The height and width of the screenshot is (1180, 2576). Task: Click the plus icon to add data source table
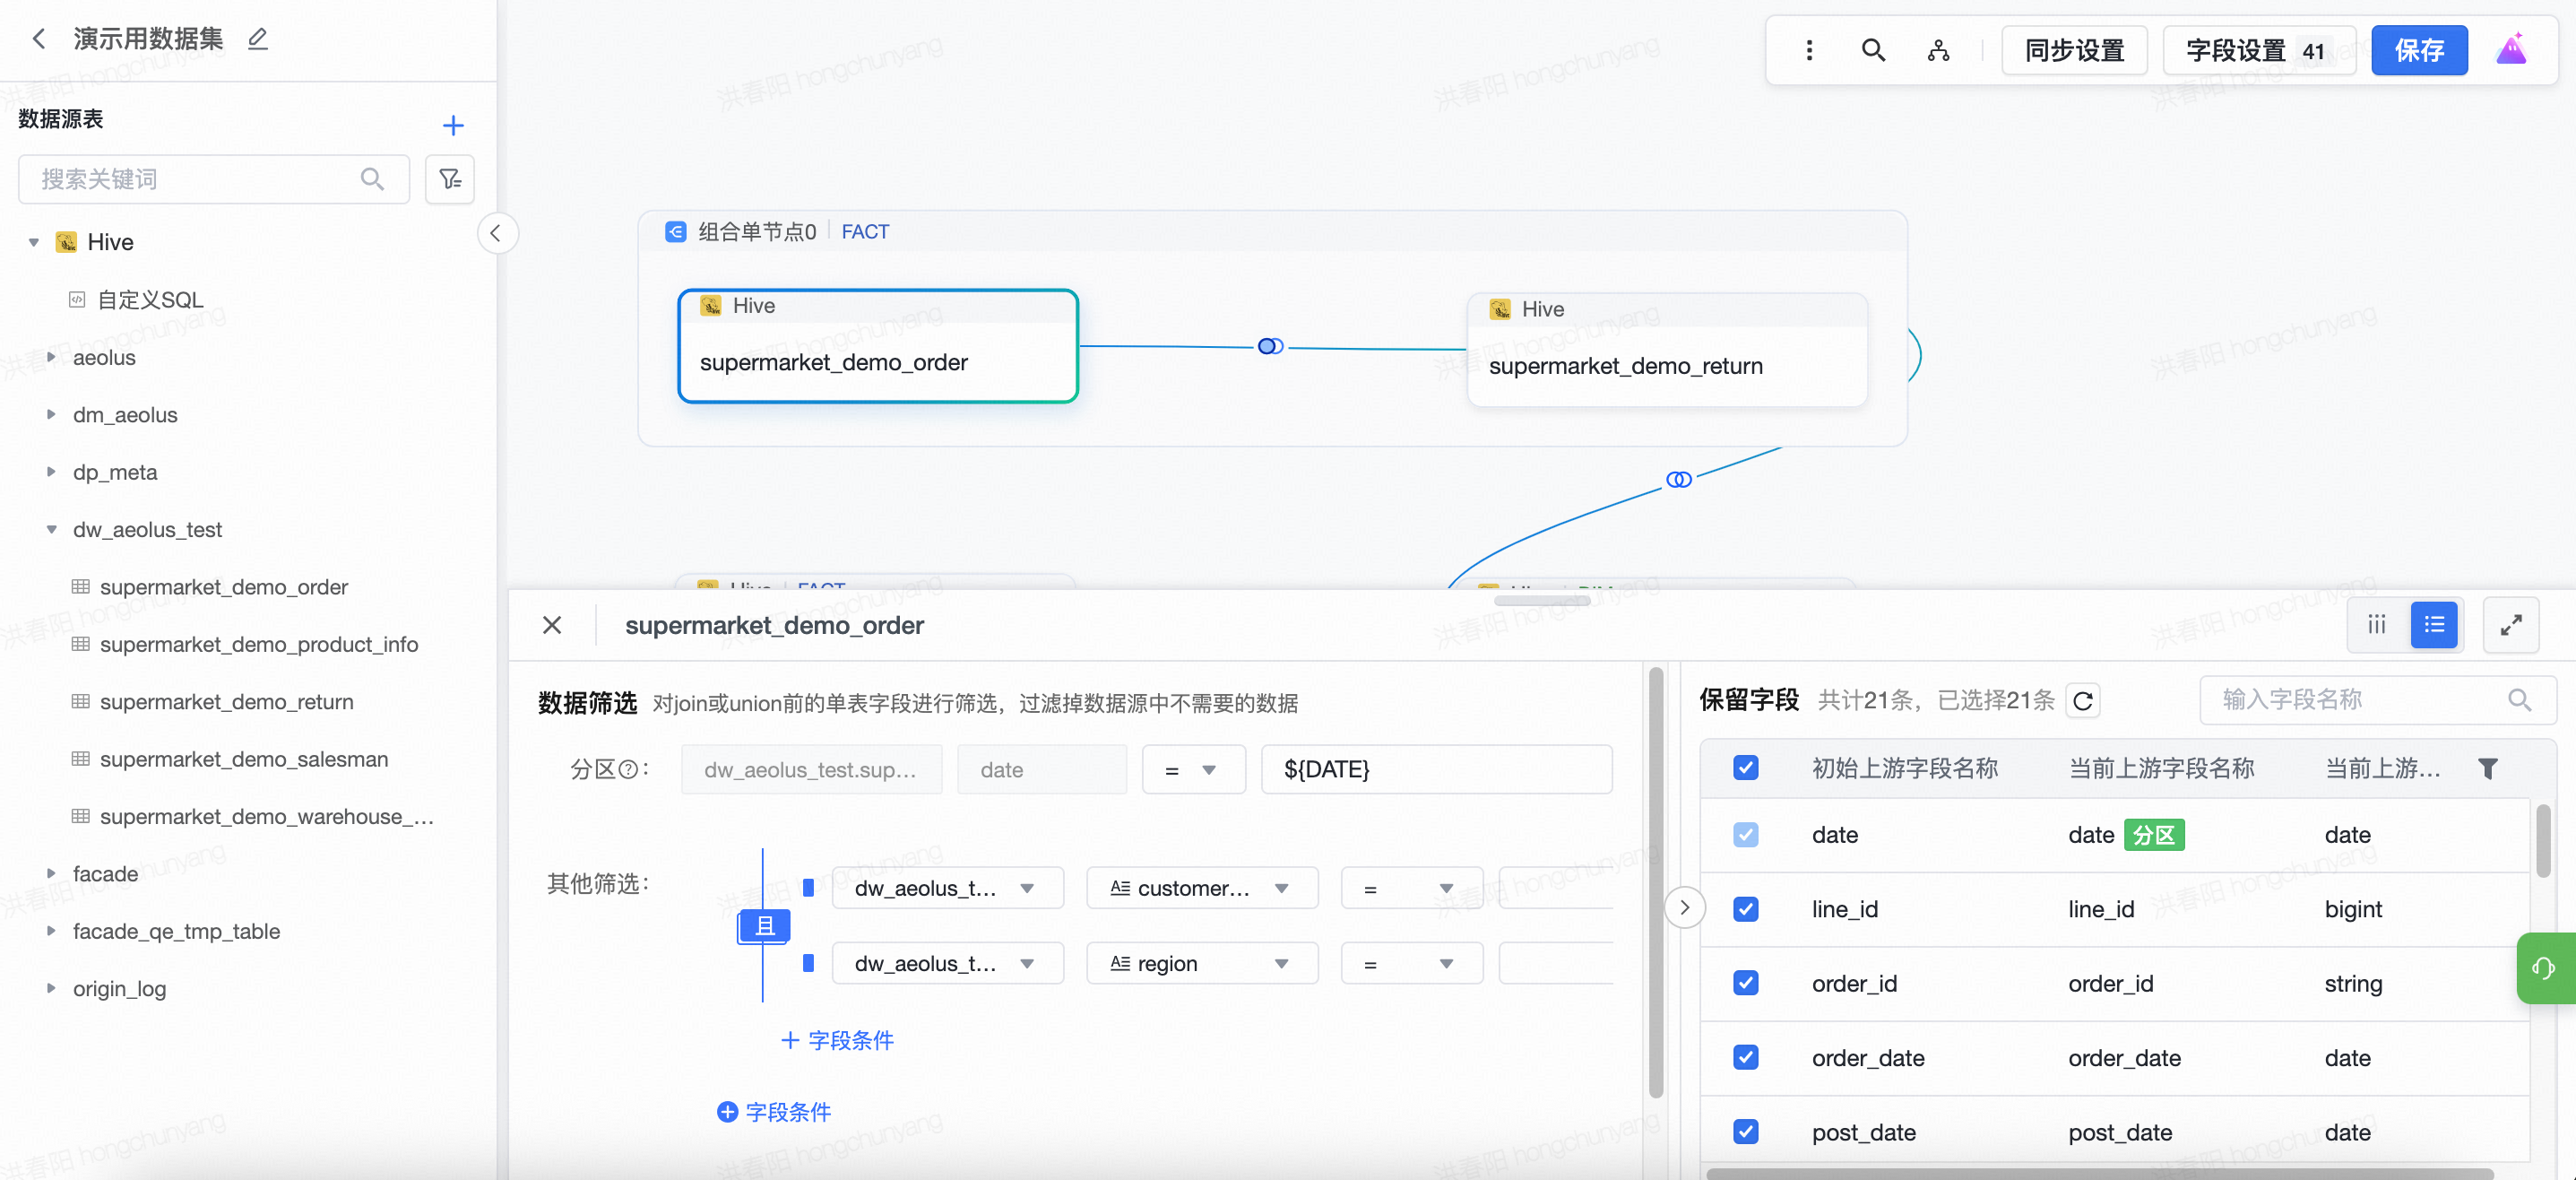click(x=453, y=125)
